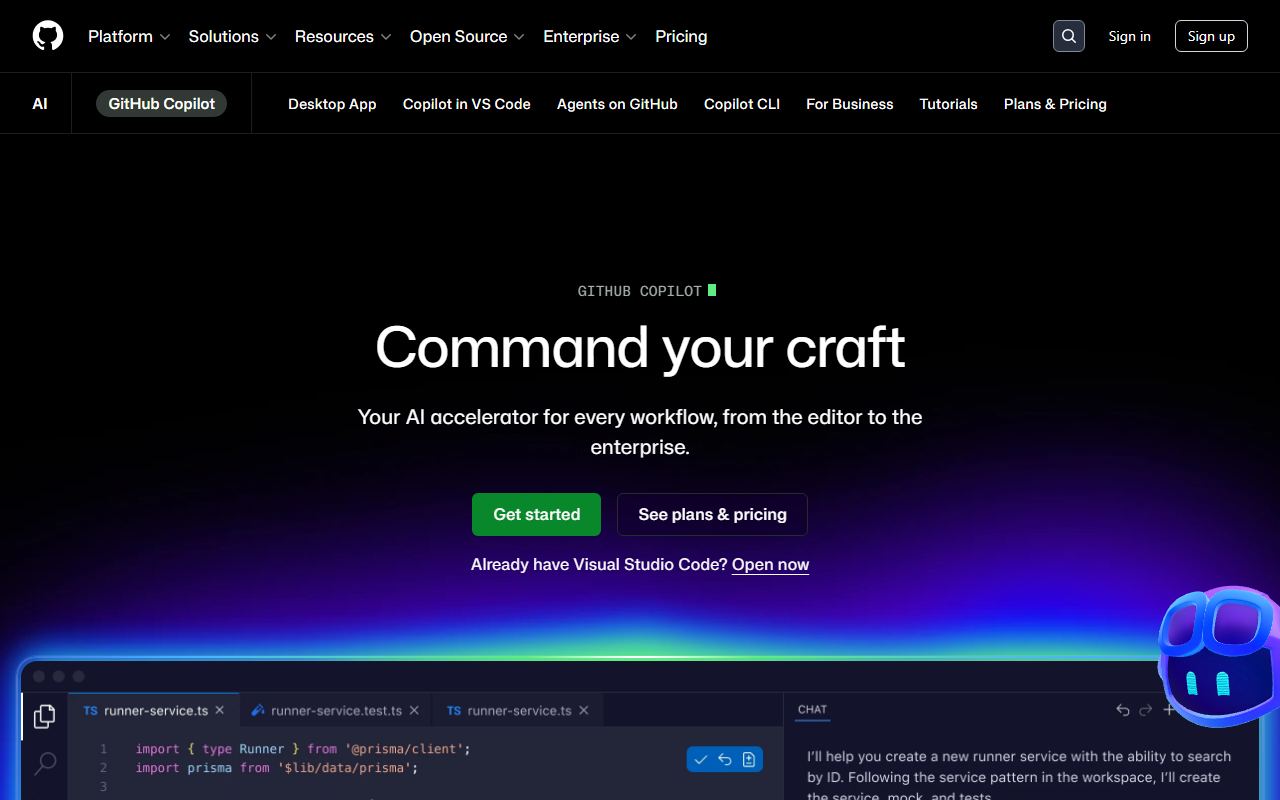Click the green Get started button
Image resolution: width=1280 pixels, height=800 pixels.
click(x=536, y=514)
